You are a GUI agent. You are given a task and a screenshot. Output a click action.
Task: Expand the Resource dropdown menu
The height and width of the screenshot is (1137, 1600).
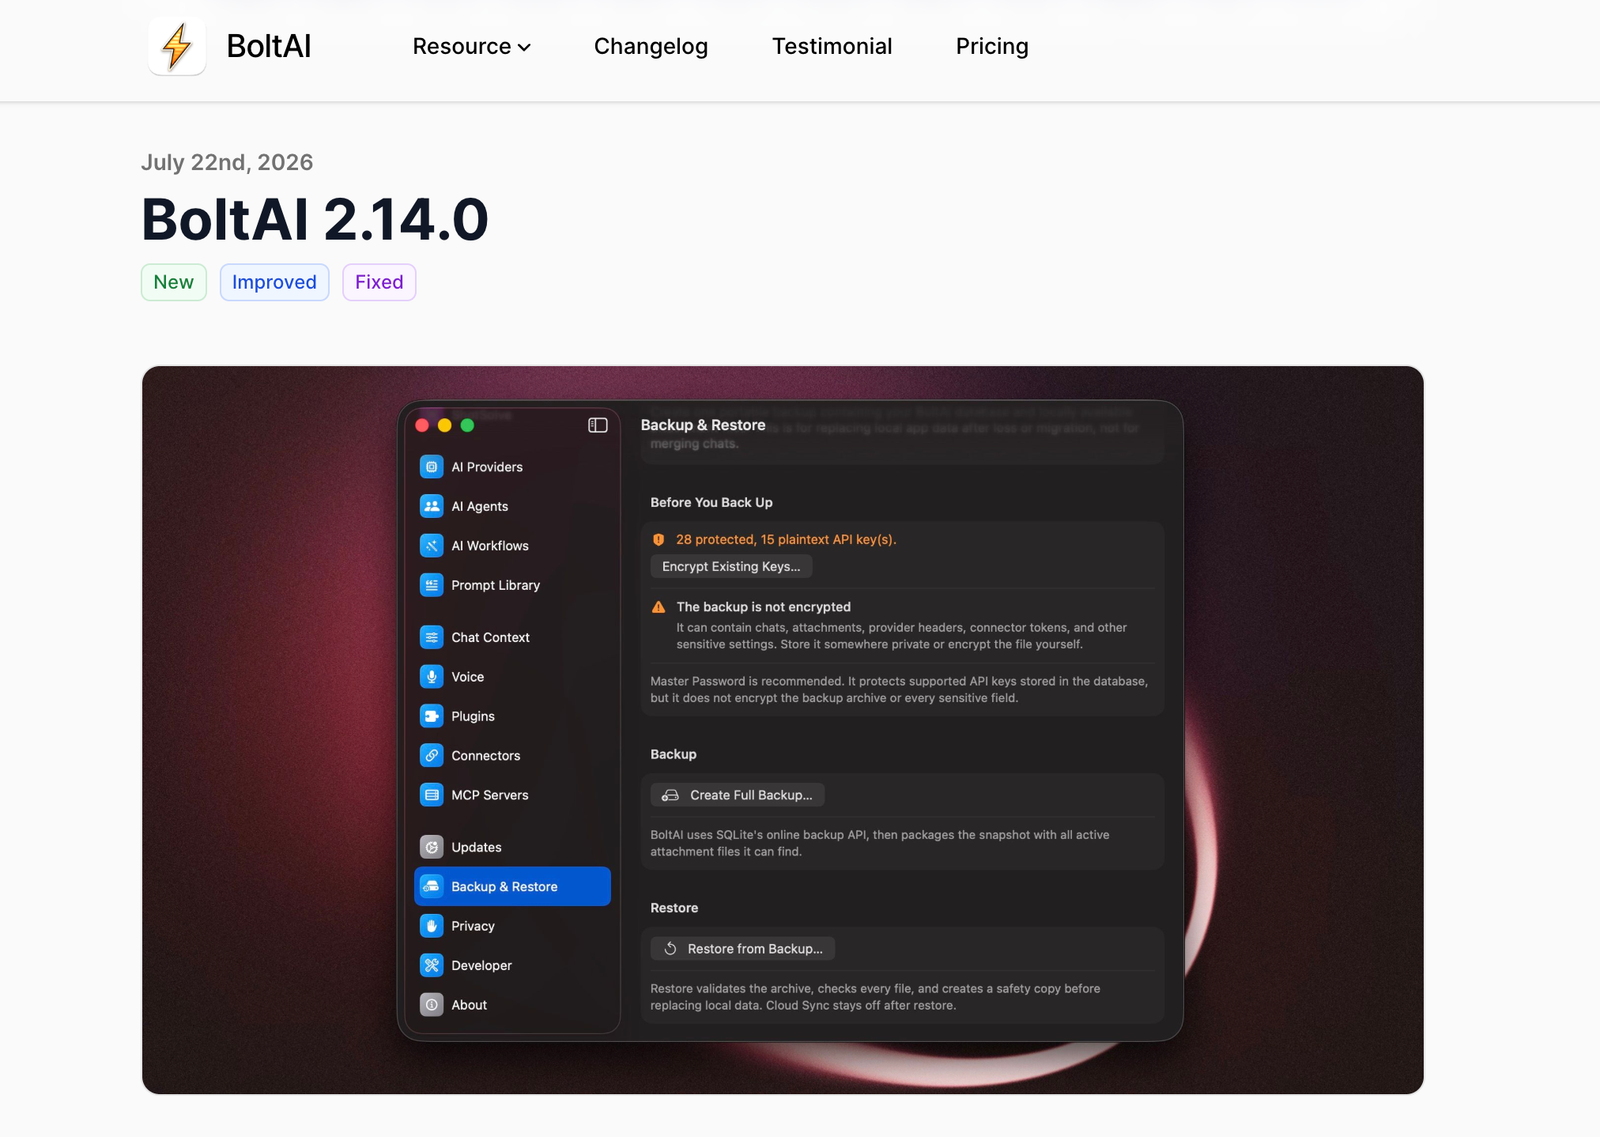471,46
